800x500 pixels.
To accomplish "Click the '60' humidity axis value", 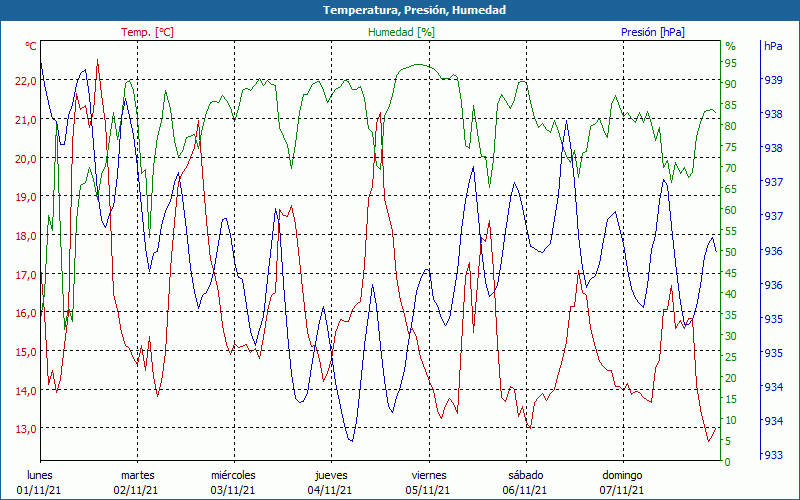I will pos(731,210).
